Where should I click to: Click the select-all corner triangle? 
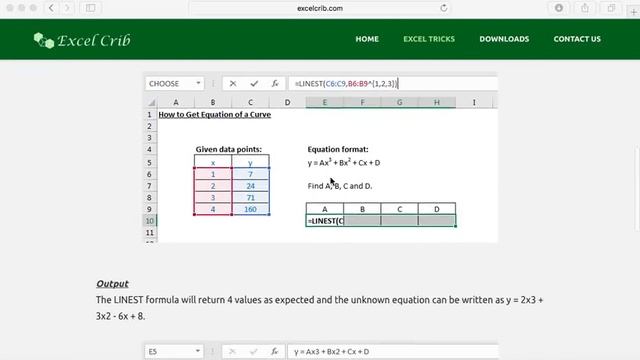coord(151,102)
